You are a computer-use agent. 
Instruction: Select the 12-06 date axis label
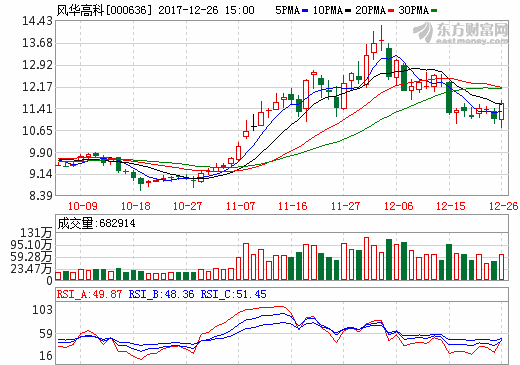click(398, 206)
